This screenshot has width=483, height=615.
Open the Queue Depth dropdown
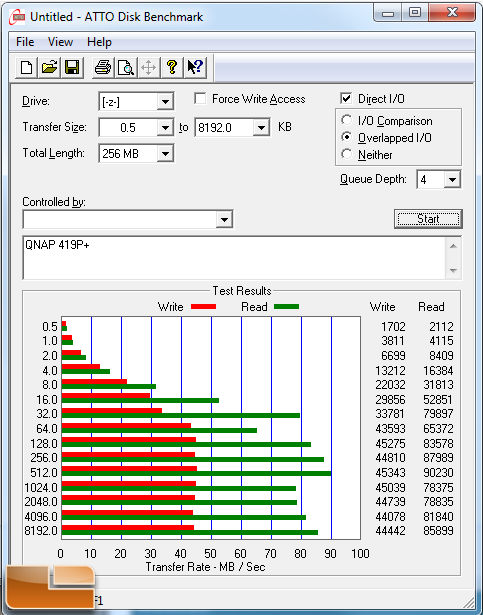pyautogui.click(x=452, y=180)
